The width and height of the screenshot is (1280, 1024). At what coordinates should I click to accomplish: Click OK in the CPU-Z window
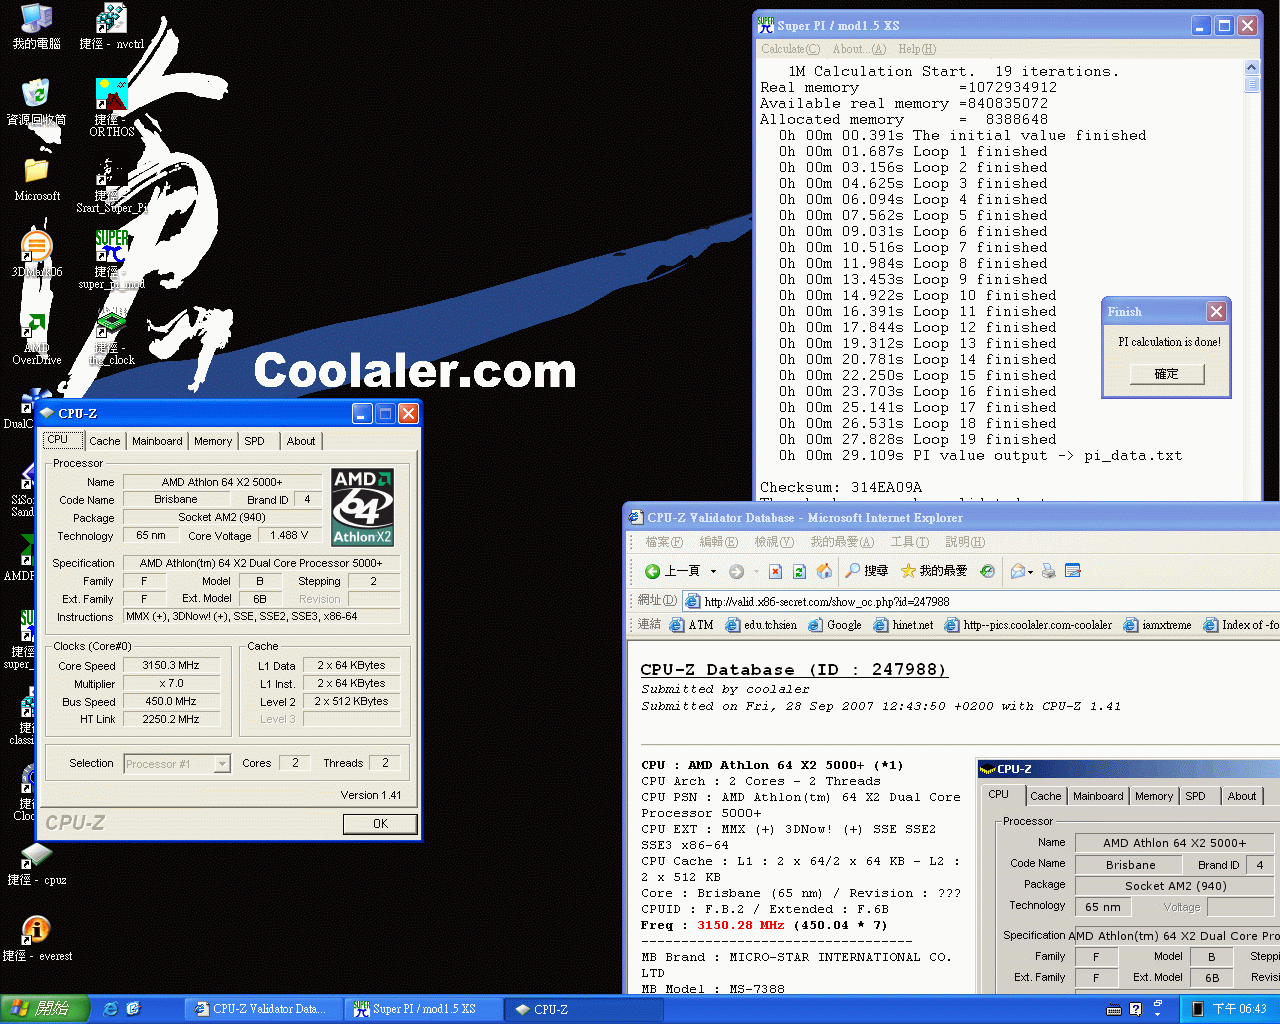point(380,824)
